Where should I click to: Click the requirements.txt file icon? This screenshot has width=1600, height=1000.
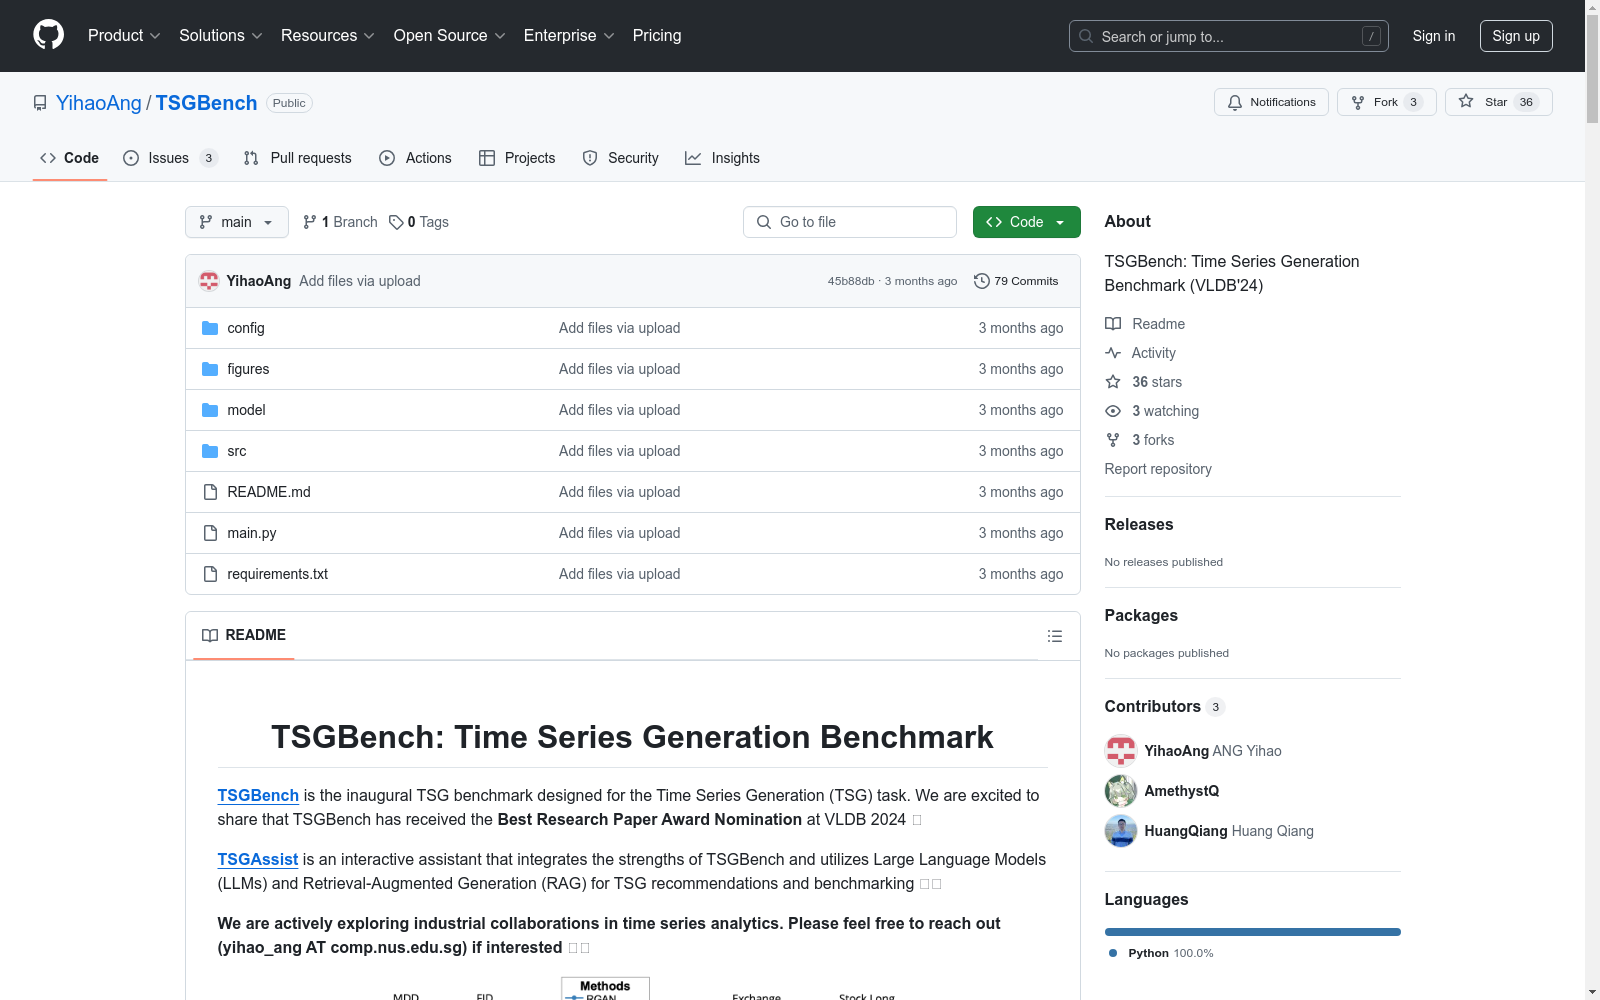point(210,574)
